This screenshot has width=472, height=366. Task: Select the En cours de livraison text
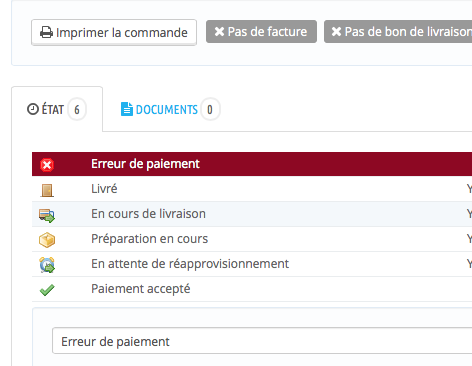coord(148,214)
